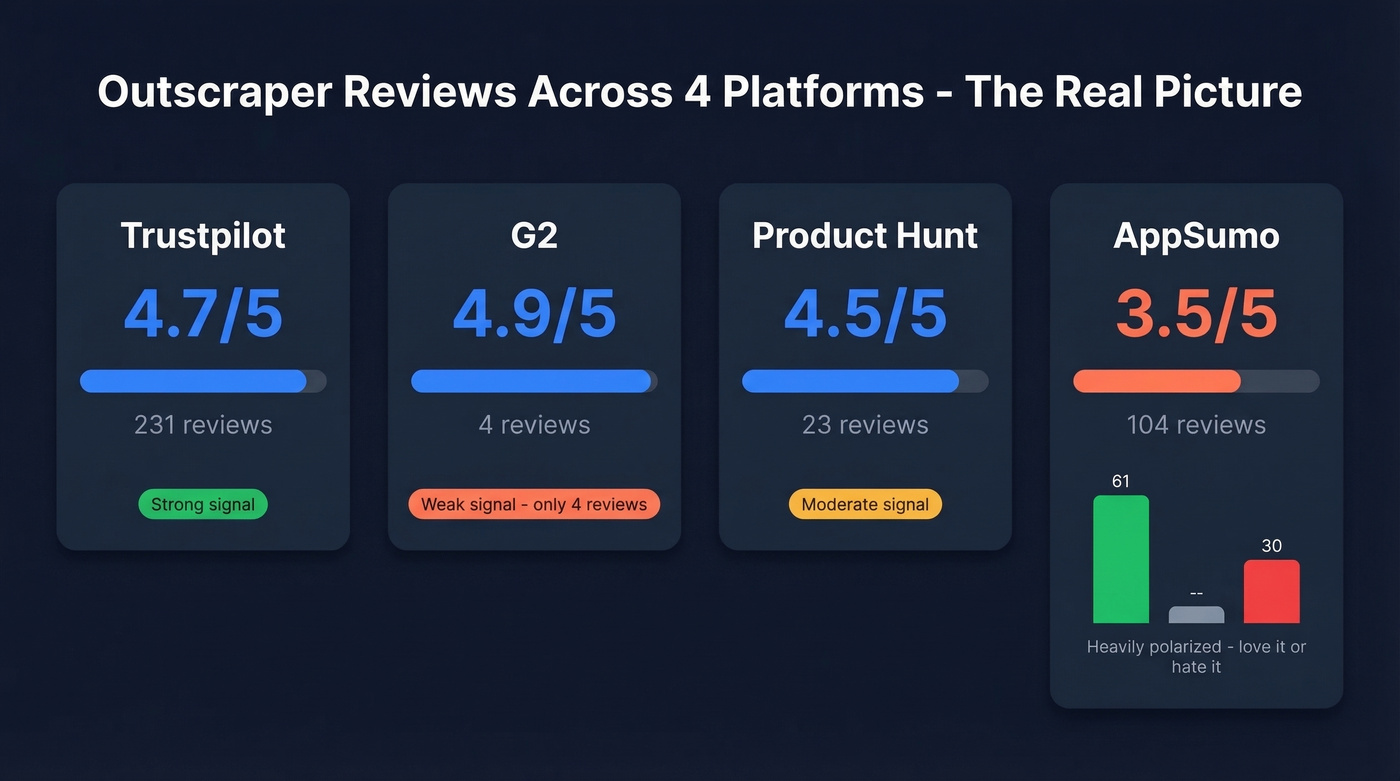The width and height of the screenshot is (1400, 781).
Task: Select the G2 platform card heading
Action: 534,236
